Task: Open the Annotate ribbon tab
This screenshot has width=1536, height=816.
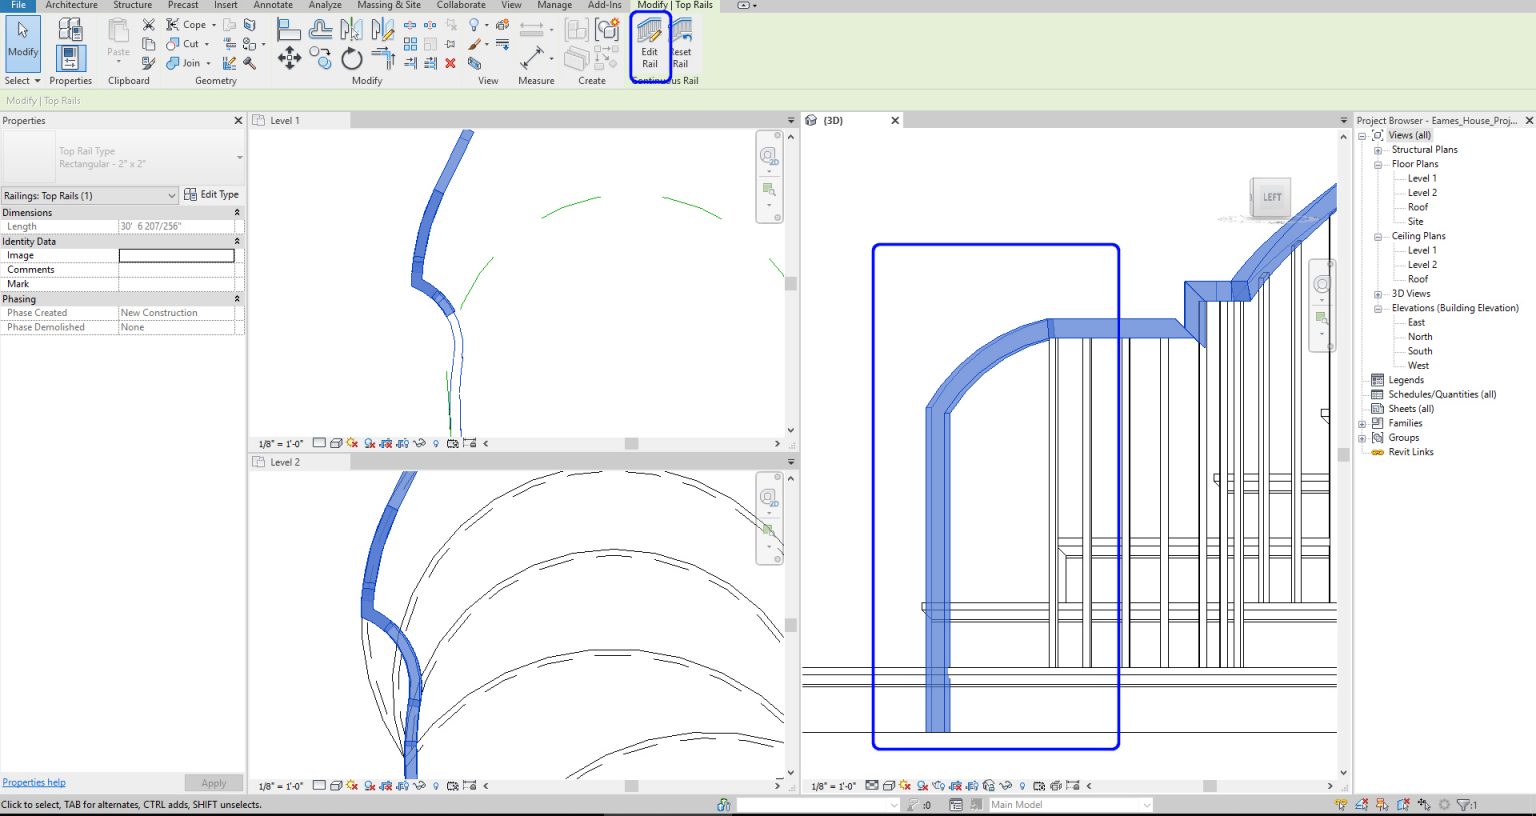Action: click(x=273, y=5)
